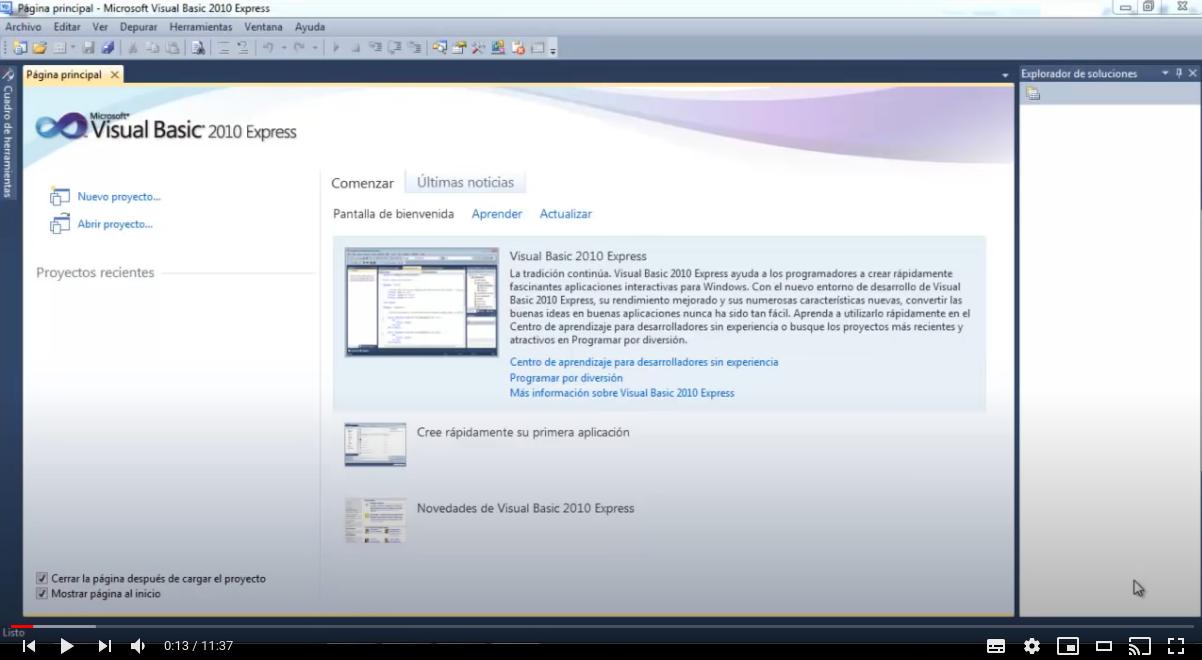Click the Start Debugging play toolbar icon
The width and height of the screenshot is (1202, 660).
[336, 47]
